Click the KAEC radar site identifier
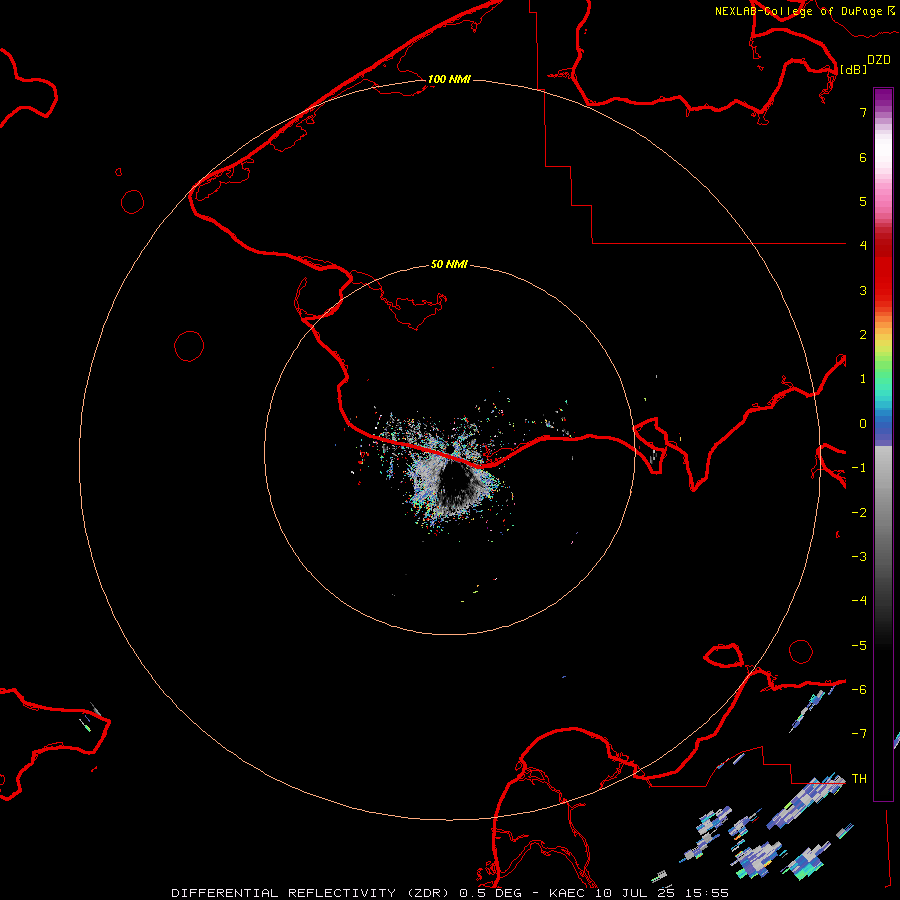This screenshot has width=900, height=900. pos(568,893)
